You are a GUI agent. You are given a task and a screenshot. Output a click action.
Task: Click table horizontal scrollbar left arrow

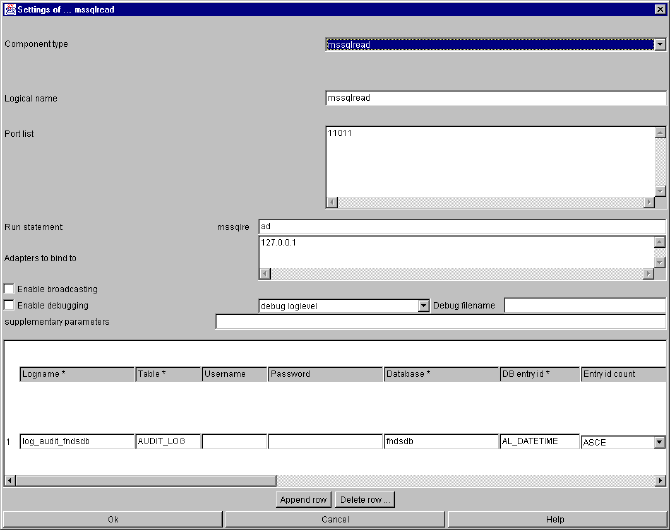(10, 480)
